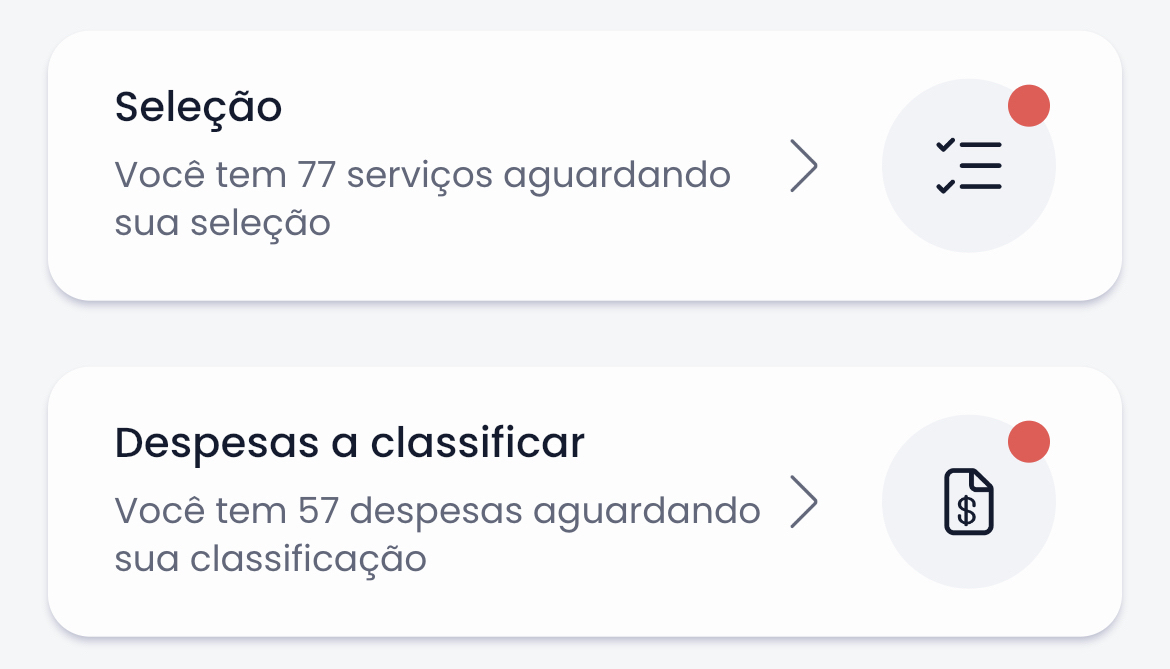Click the dollar sign inside the document icon

(x=967, y=510)
